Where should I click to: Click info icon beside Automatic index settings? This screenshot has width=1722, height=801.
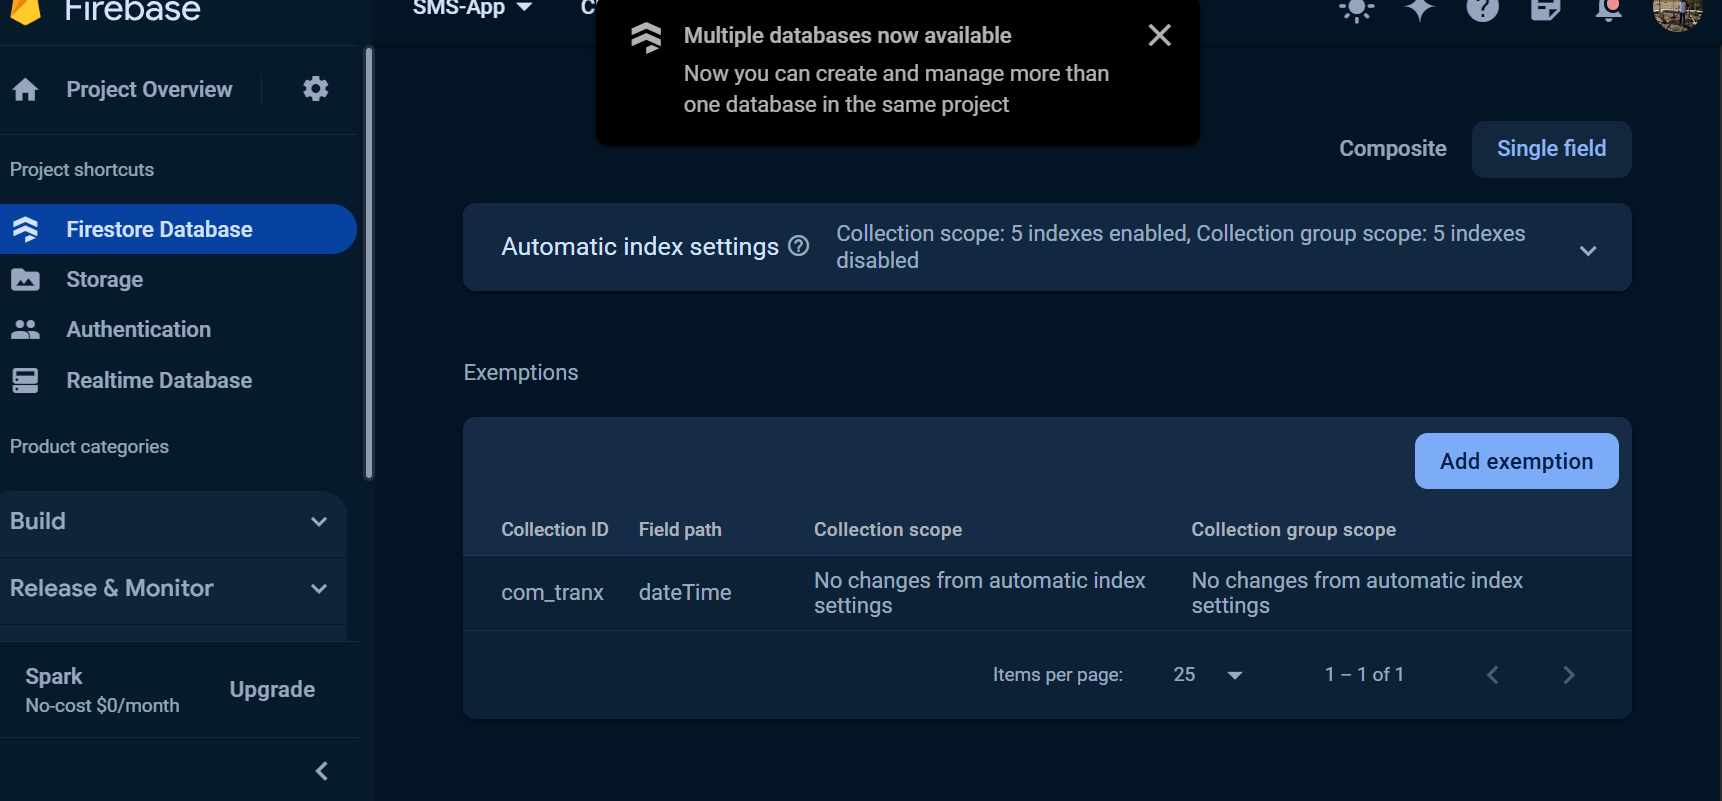pos(798,246)
